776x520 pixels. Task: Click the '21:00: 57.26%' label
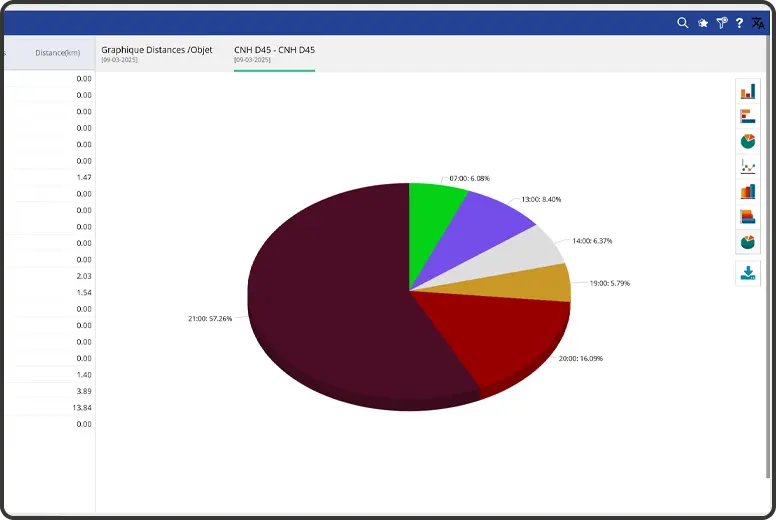click(x=210, y=319)
